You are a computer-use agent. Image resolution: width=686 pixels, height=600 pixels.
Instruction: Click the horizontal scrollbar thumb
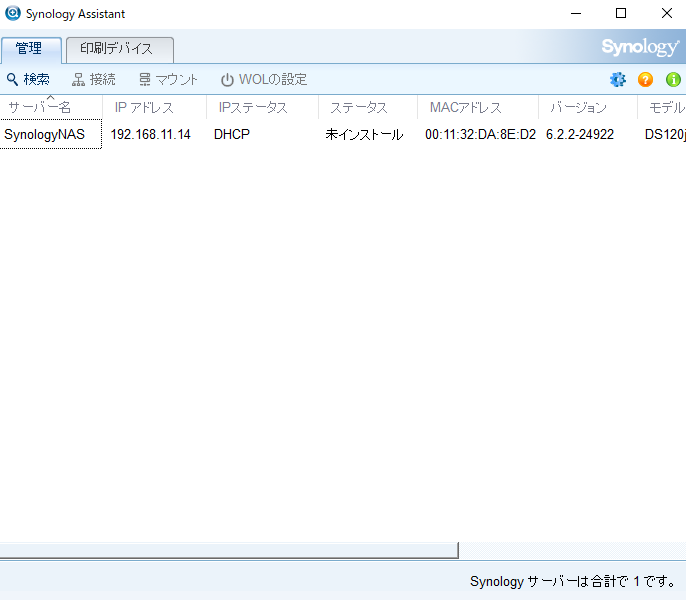pyautogui.click(x=229, y=551)
